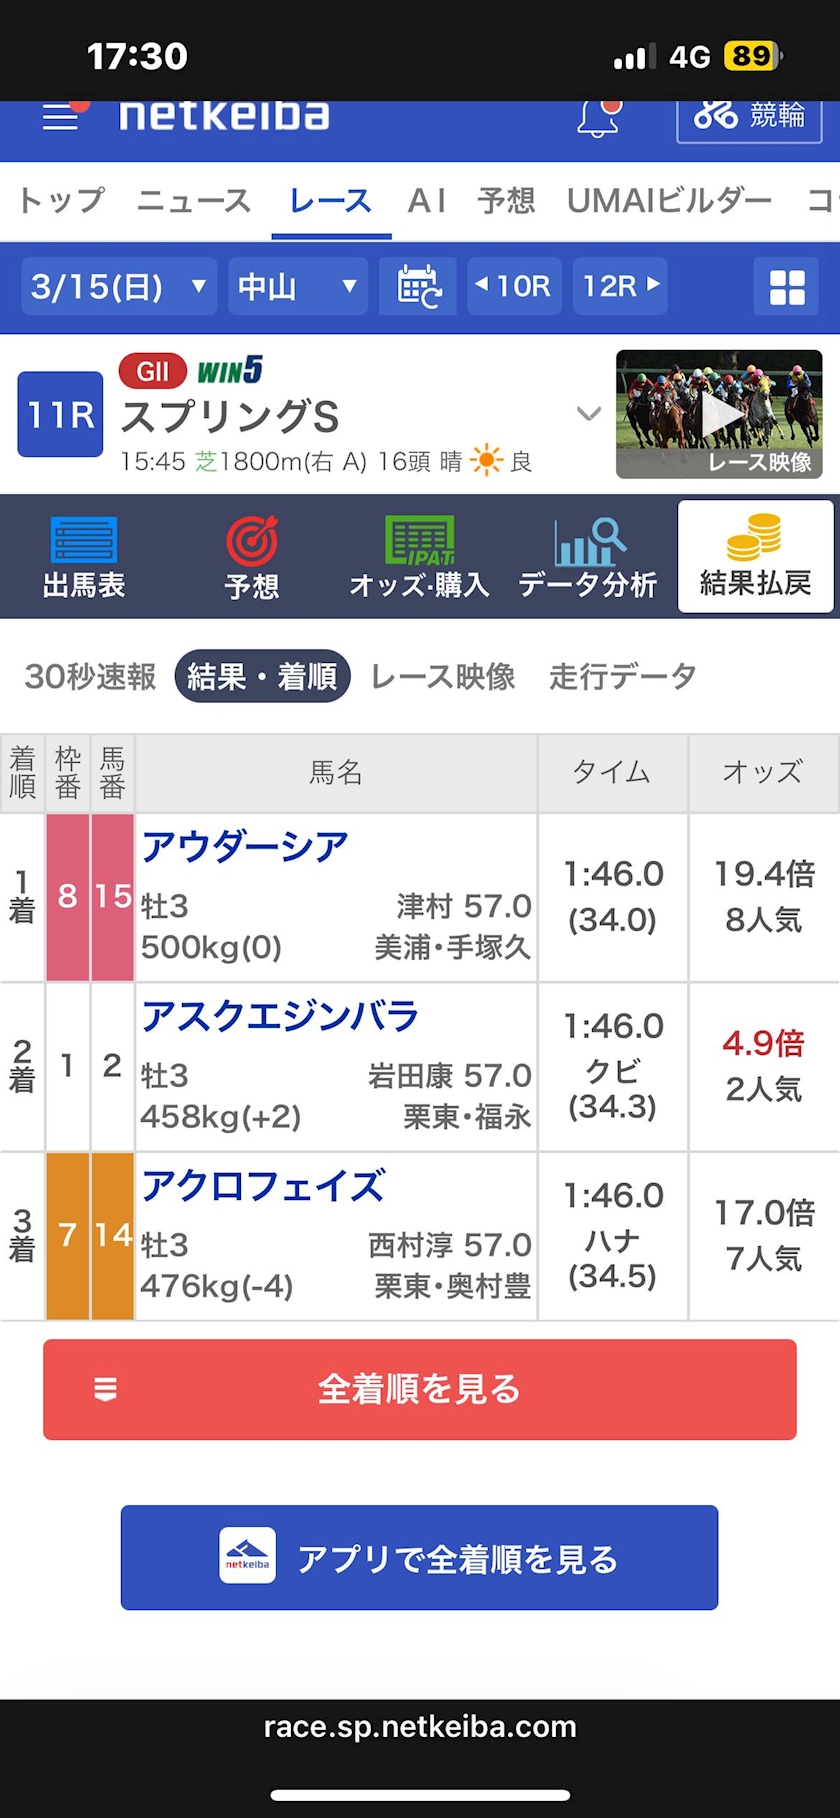Switch to レース映像 view

tap(442, 677)
